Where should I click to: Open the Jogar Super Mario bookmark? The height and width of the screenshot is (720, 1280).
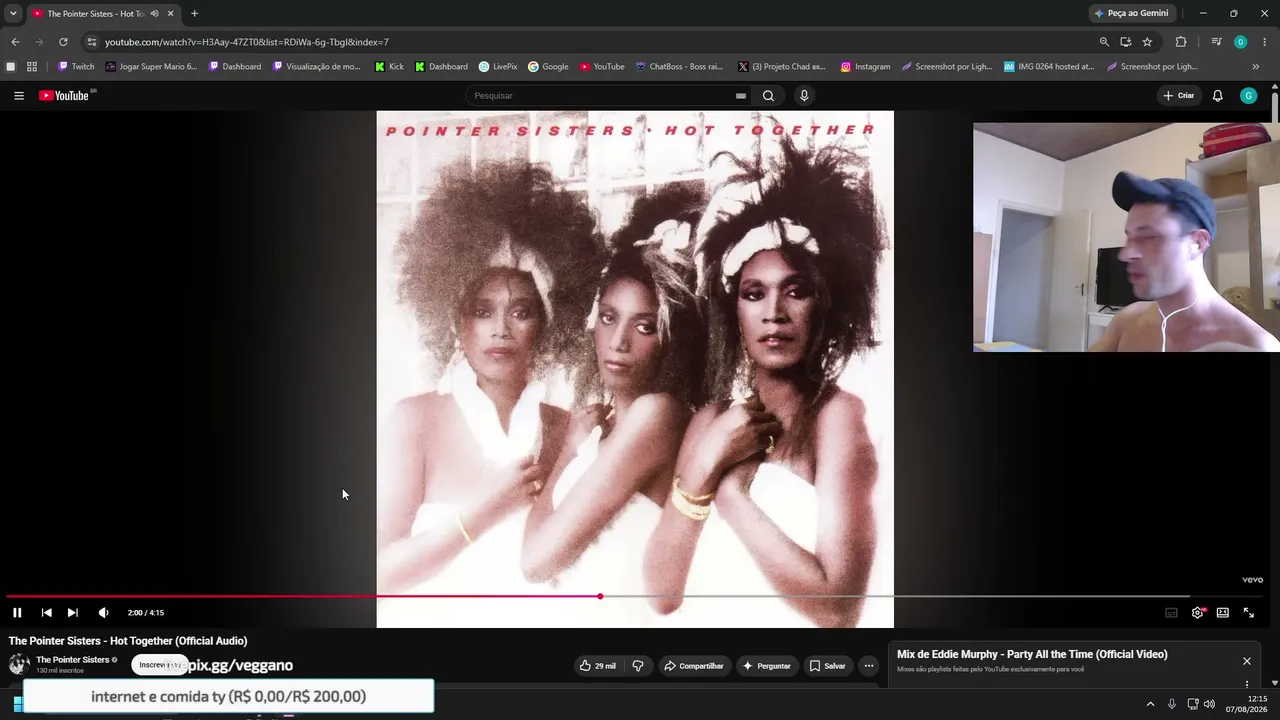(151, 67)
